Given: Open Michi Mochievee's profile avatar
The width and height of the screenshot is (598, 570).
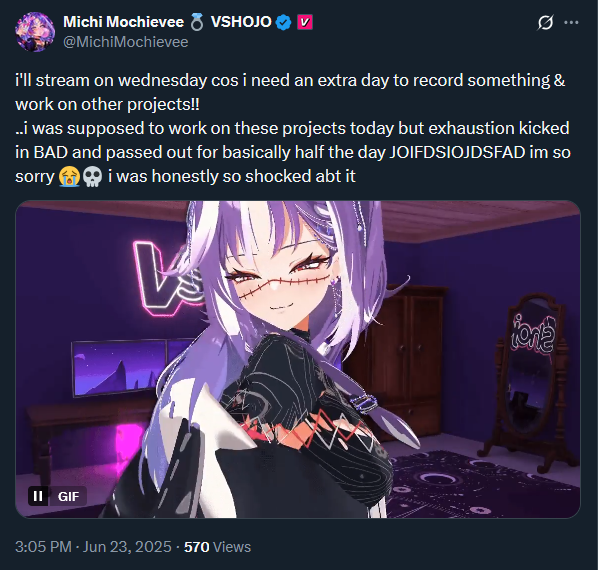Looking at the screenshot, I should [35, 32].
